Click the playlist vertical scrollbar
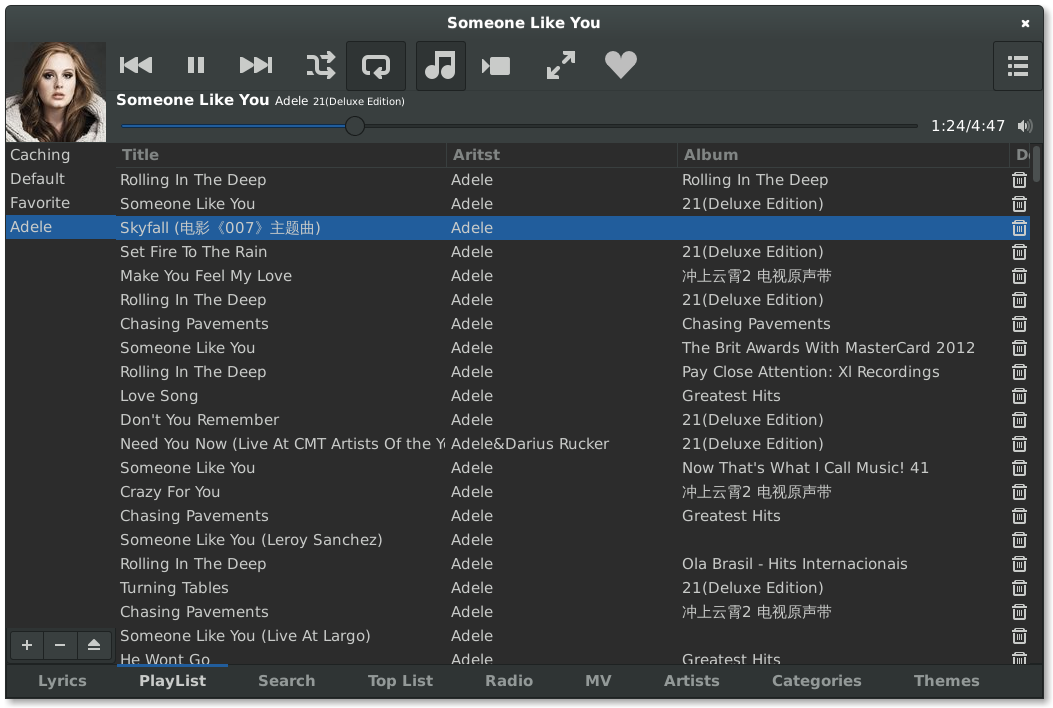This screenshot has height=708, width=1053. tap(1036, 163)
